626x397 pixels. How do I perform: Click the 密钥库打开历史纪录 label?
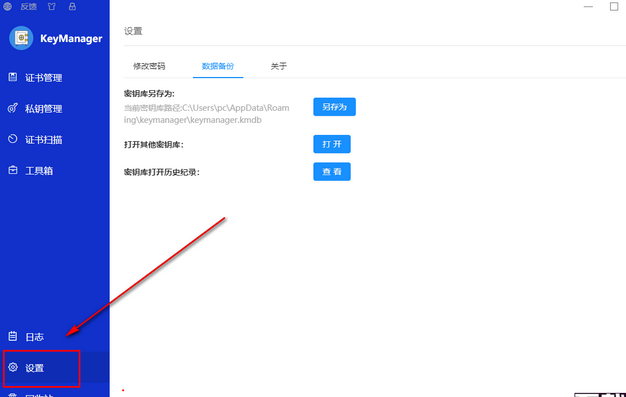[162, 172]
